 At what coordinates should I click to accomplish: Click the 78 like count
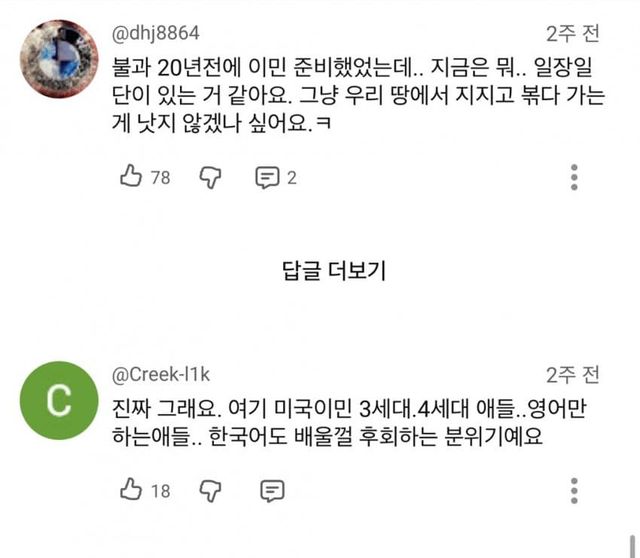coord(160,178)
